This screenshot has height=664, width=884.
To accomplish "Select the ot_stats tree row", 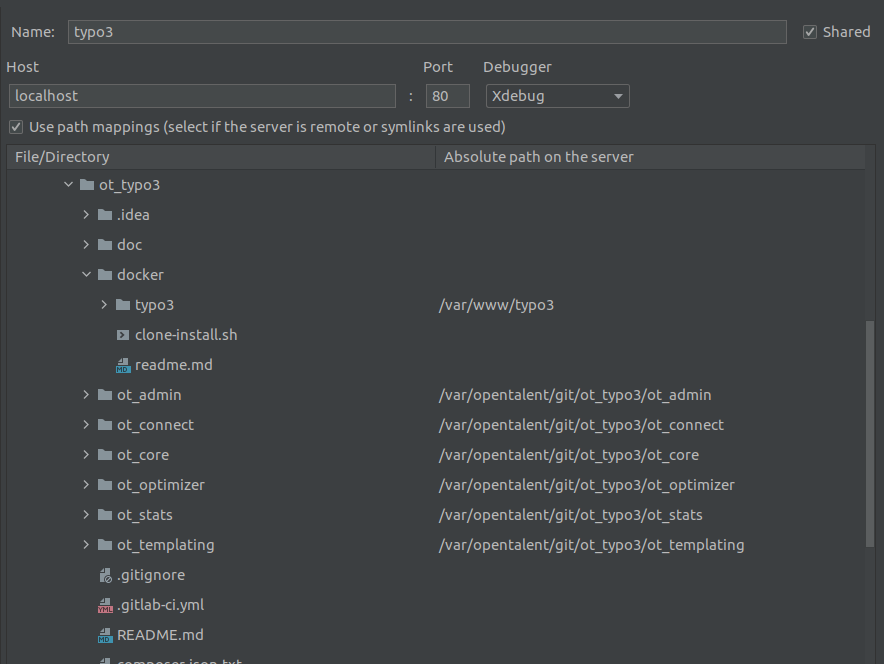I will coord(143,514).
